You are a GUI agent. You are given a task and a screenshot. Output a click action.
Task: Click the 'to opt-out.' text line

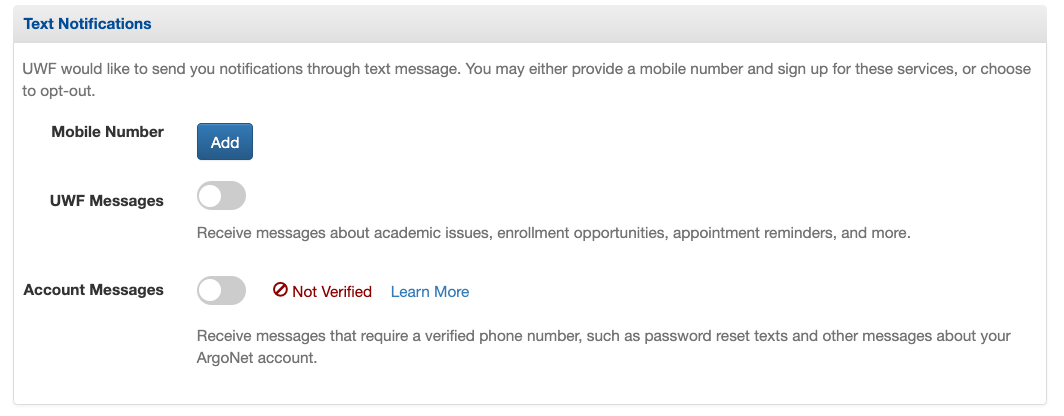point(58,91)
